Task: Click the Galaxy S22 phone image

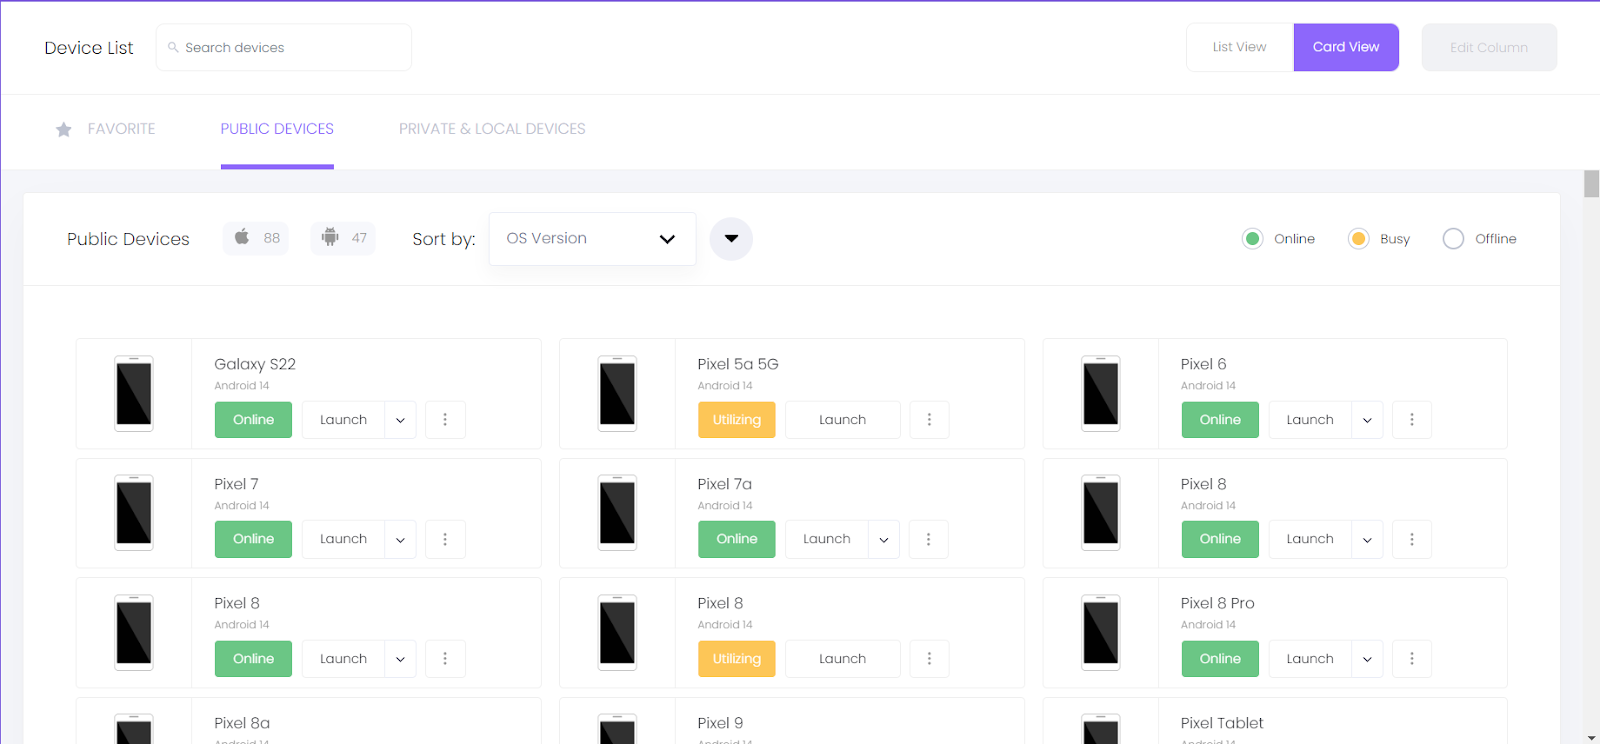Action: coord(134,393)
